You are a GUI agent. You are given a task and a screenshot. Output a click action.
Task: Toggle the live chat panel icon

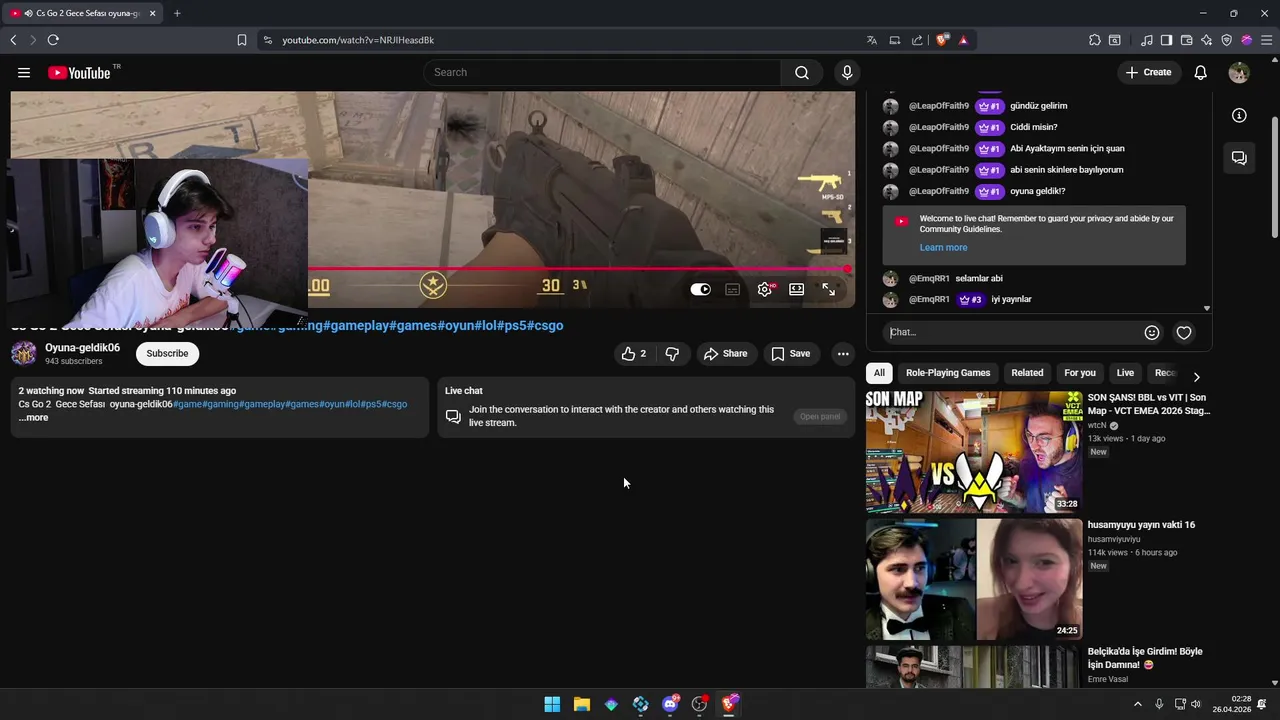point(1239,158)
